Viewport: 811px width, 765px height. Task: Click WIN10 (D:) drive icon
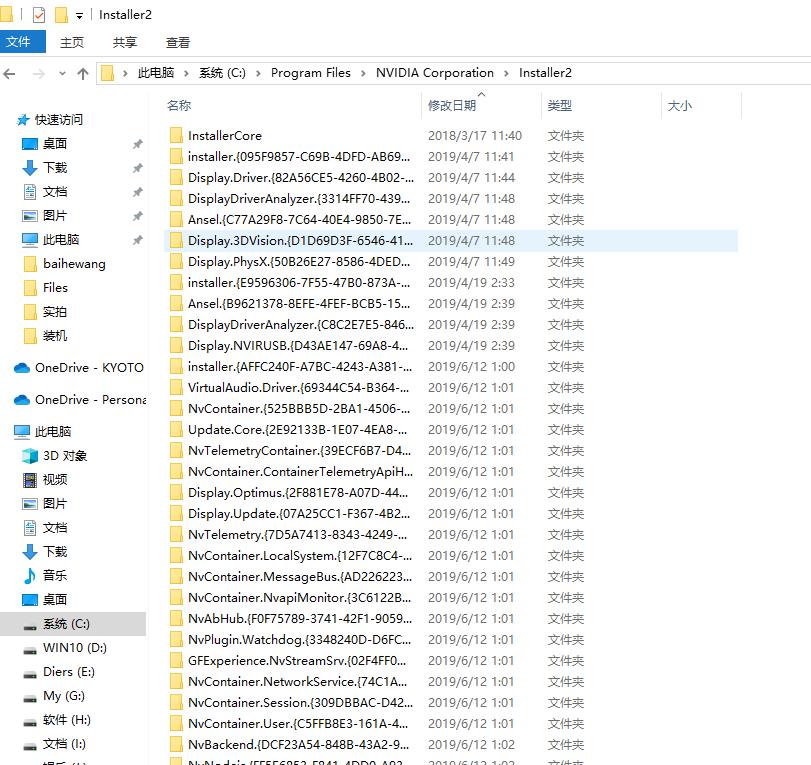(30, 649)
